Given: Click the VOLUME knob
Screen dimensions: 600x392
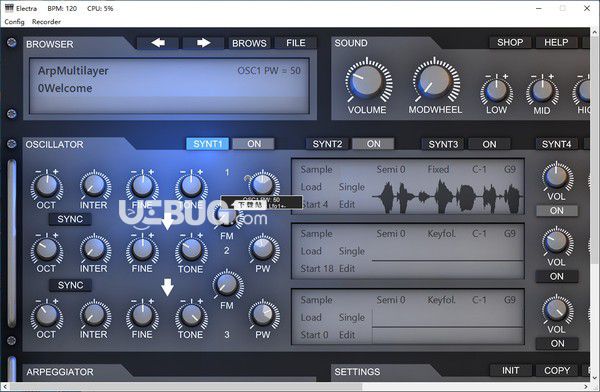Looking at the screenshot, I should [x=367, y=81].
